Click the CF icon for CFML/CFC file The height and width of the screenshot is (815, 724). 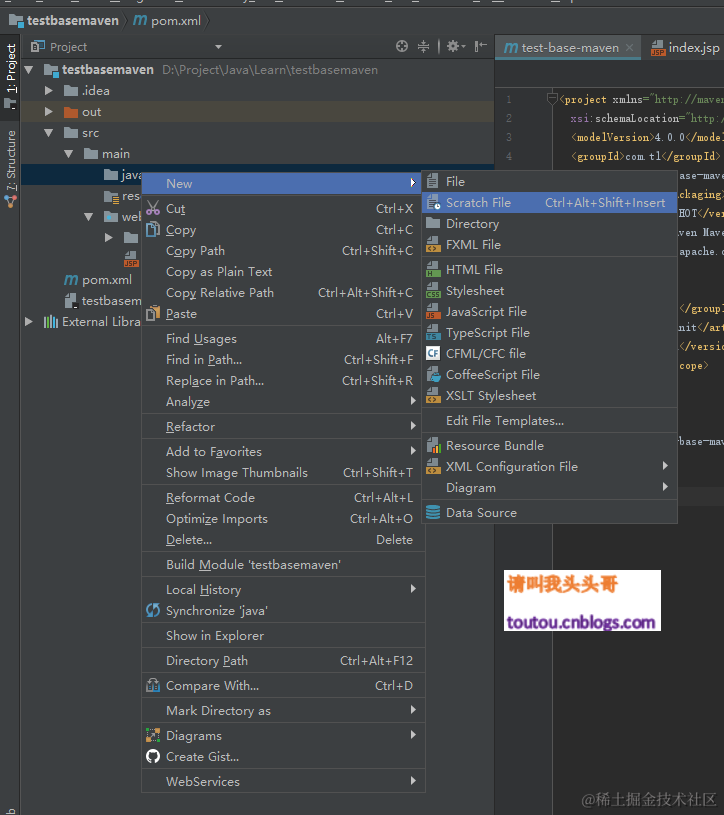pyautogui.click(x=433, y=353)
